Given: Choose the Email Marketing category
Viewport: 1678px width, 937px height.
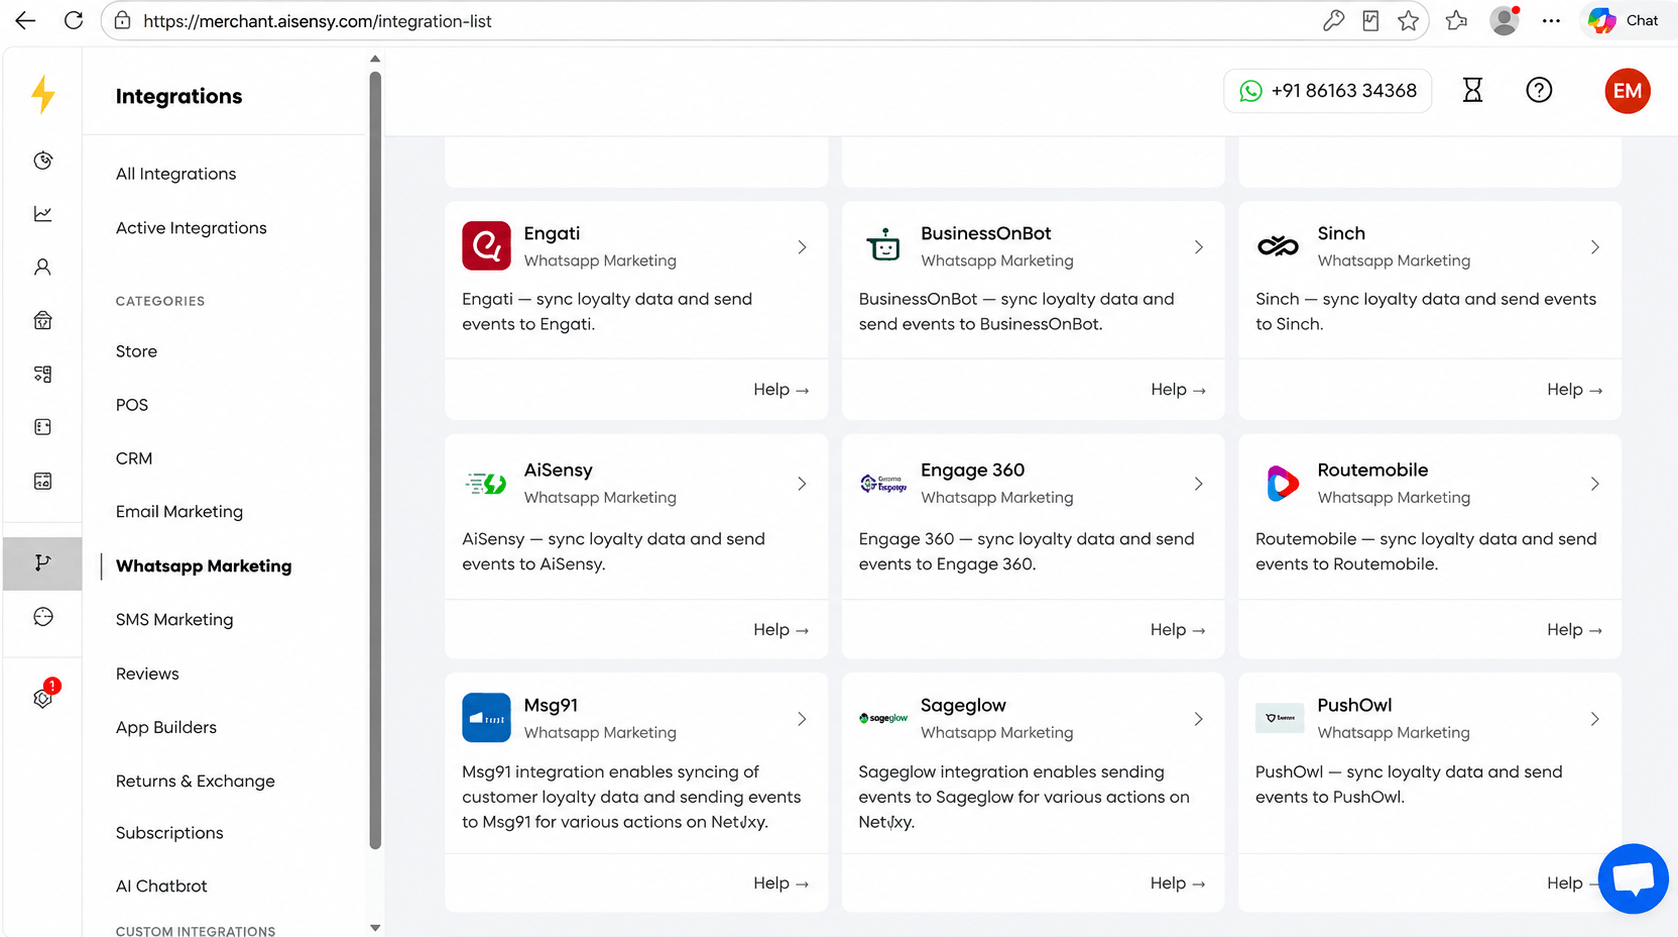Looking at the screenshot, I should [179, 512].
